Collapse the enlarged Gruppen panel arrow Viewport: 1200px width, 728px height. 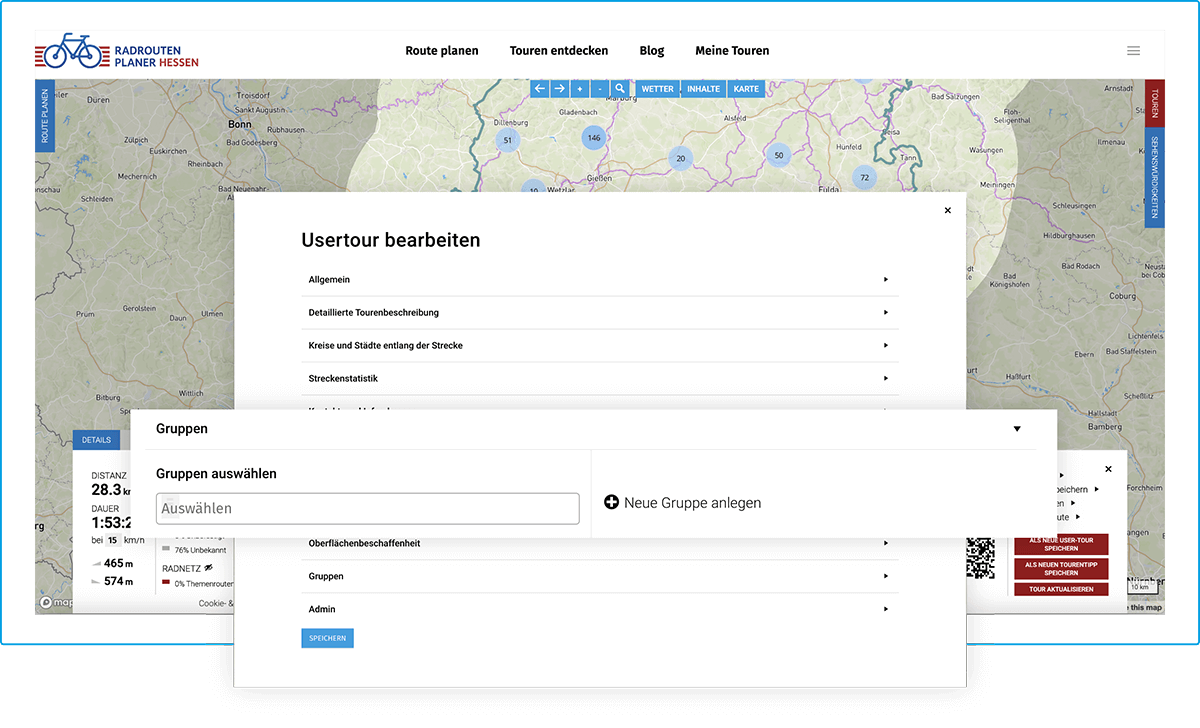click(x=1017, y=429)
